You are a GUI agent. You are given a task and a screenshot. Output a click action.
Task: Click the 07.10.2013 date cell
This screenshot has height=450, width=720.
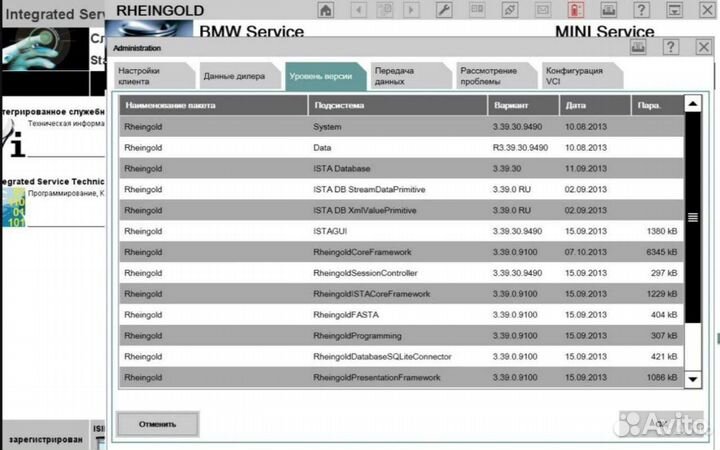(x=586, y=252)
